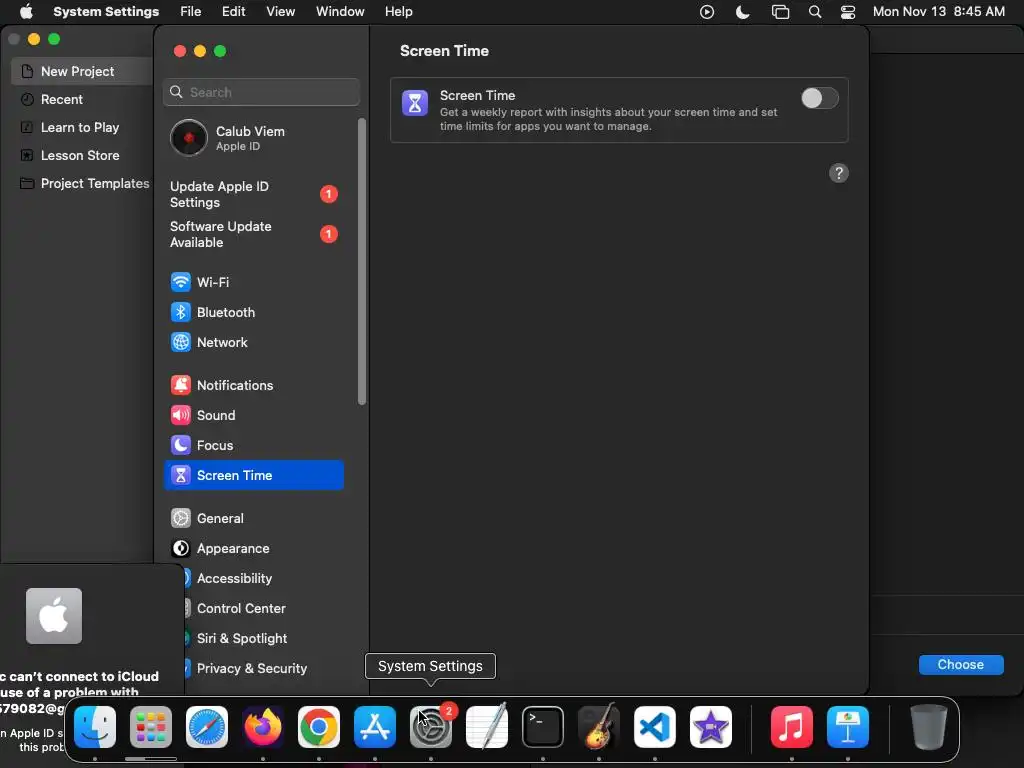Open the System Settings app menu
Viewport: 1024px width, 768px height.
point(106,12)
